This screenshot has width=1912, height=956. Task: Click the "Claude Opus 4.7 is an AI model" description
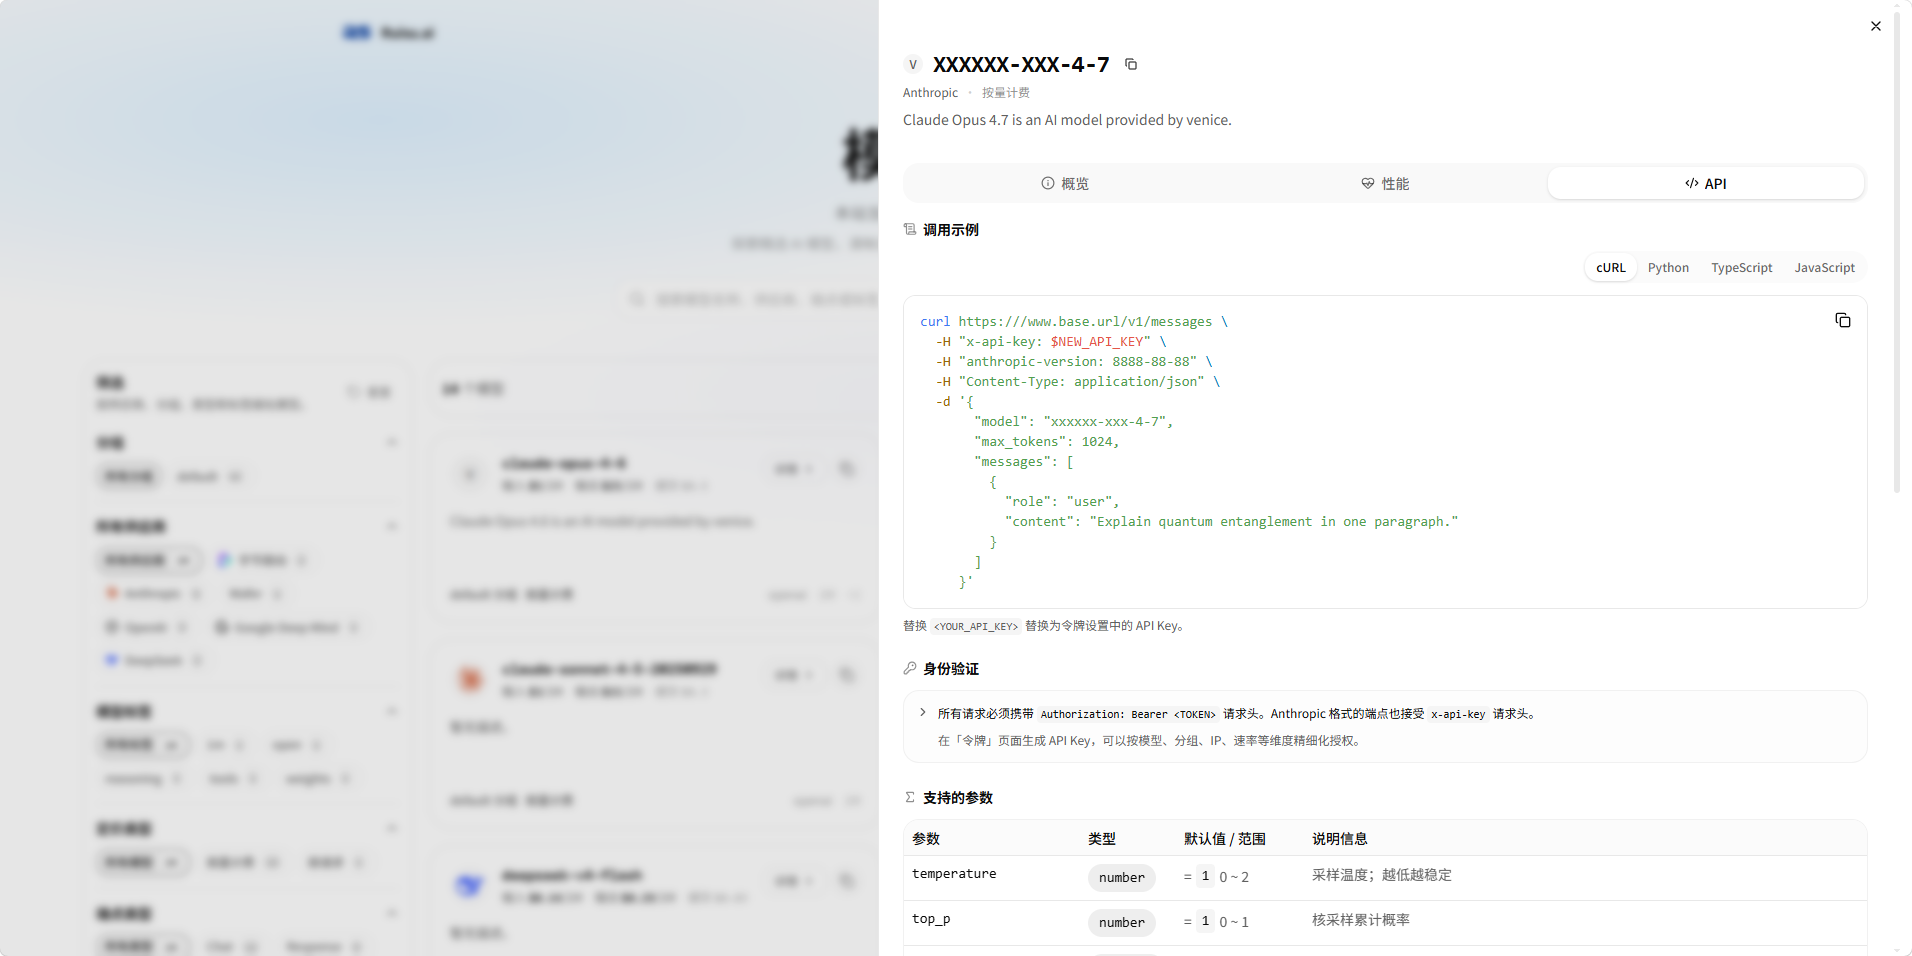click(1067, 120)
